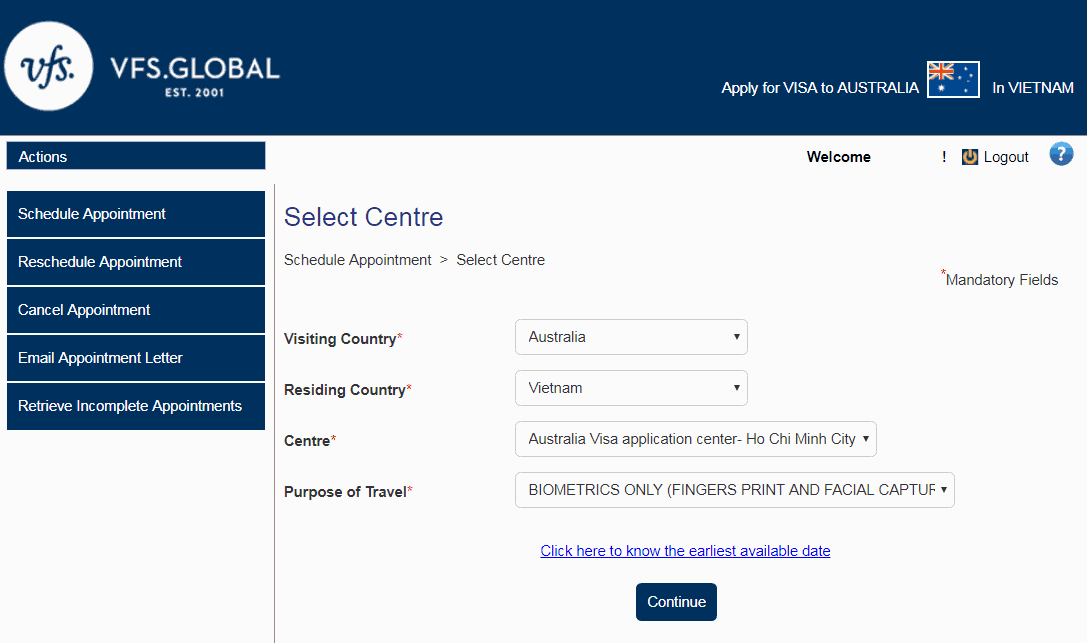The width and height of the screenshot is (1087, 643).
Task: Click the Logout power icon
Action: point(970,157)
